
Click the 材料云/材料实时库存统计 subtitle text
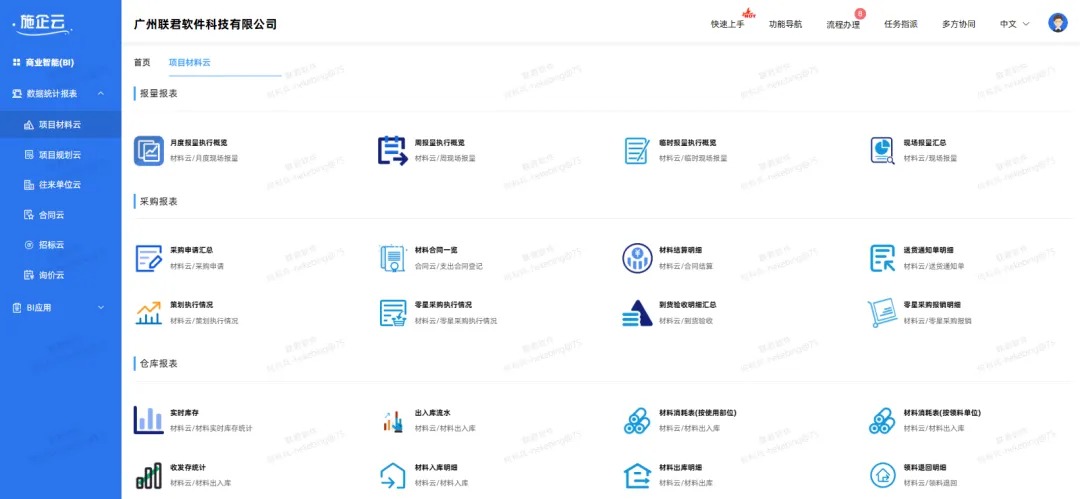(211, 429)
